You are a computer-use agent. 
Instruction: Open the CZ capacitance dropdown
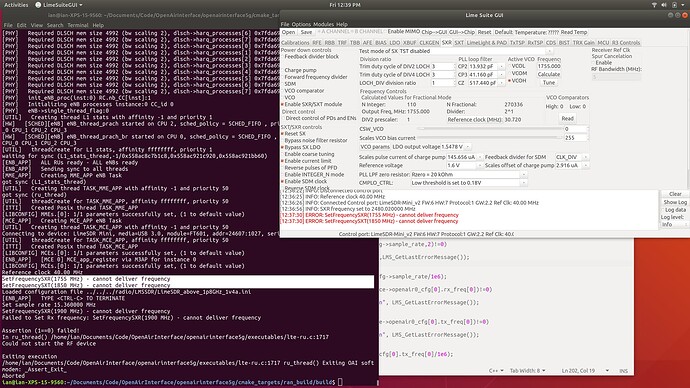(486, 83)
